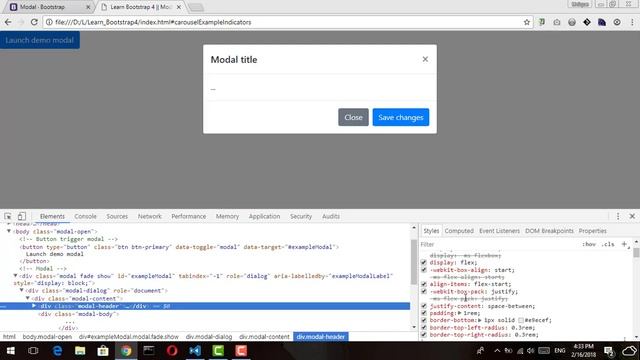
Task: Reload the page with refresh icon
Action: tap(34, 22)
